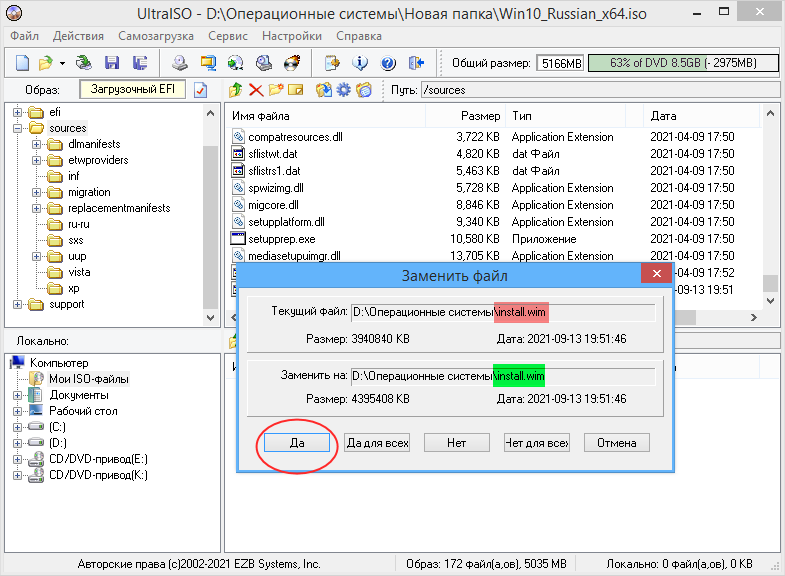Click the Save As icon

[140, 63]
